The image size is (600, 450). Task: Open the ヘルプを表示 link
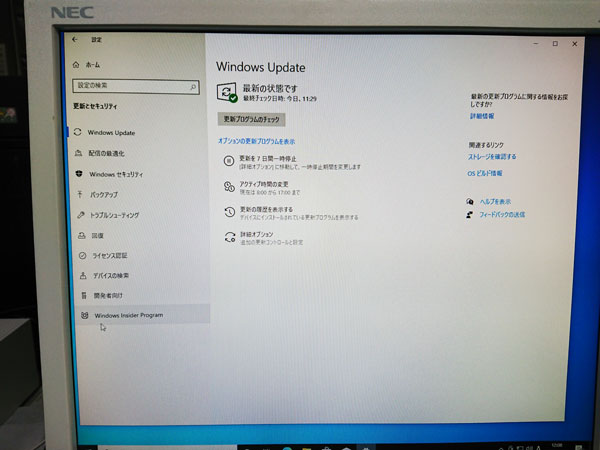pos(495,201)
